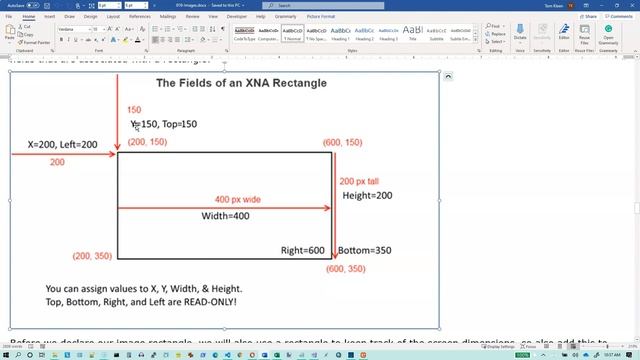Viewport: 640px width, 360px height.
Task: Center-align the text
Action: pyautogui.click(x=162, y=40)
